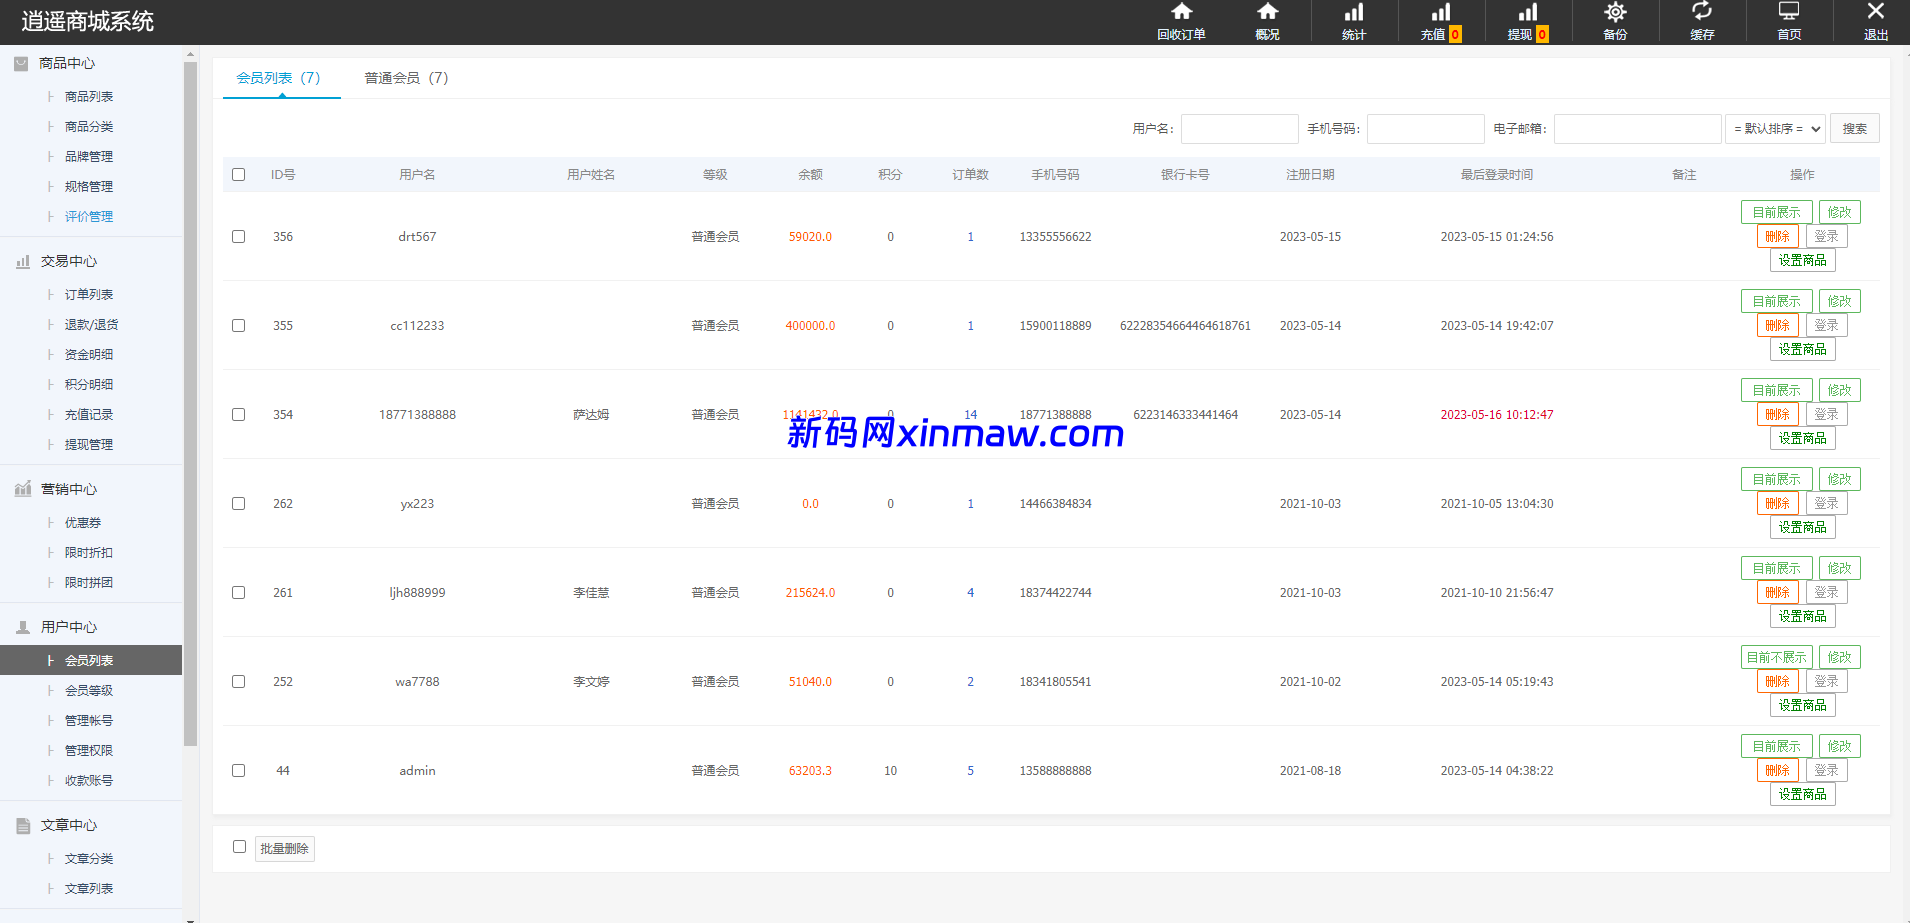Viewport: 1910px width, 923px height.
Task: Tick the checkbox for the admin row
Action: (x=238, y=771)
